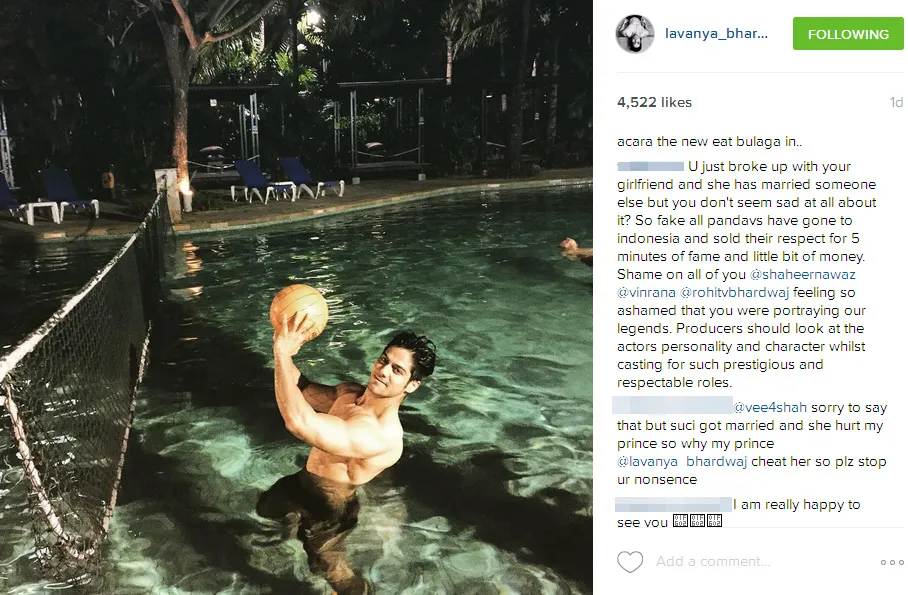Viewport: 908px width, 595px height.
Task: Click the 1d post timestamp
Action: (896, 103)
